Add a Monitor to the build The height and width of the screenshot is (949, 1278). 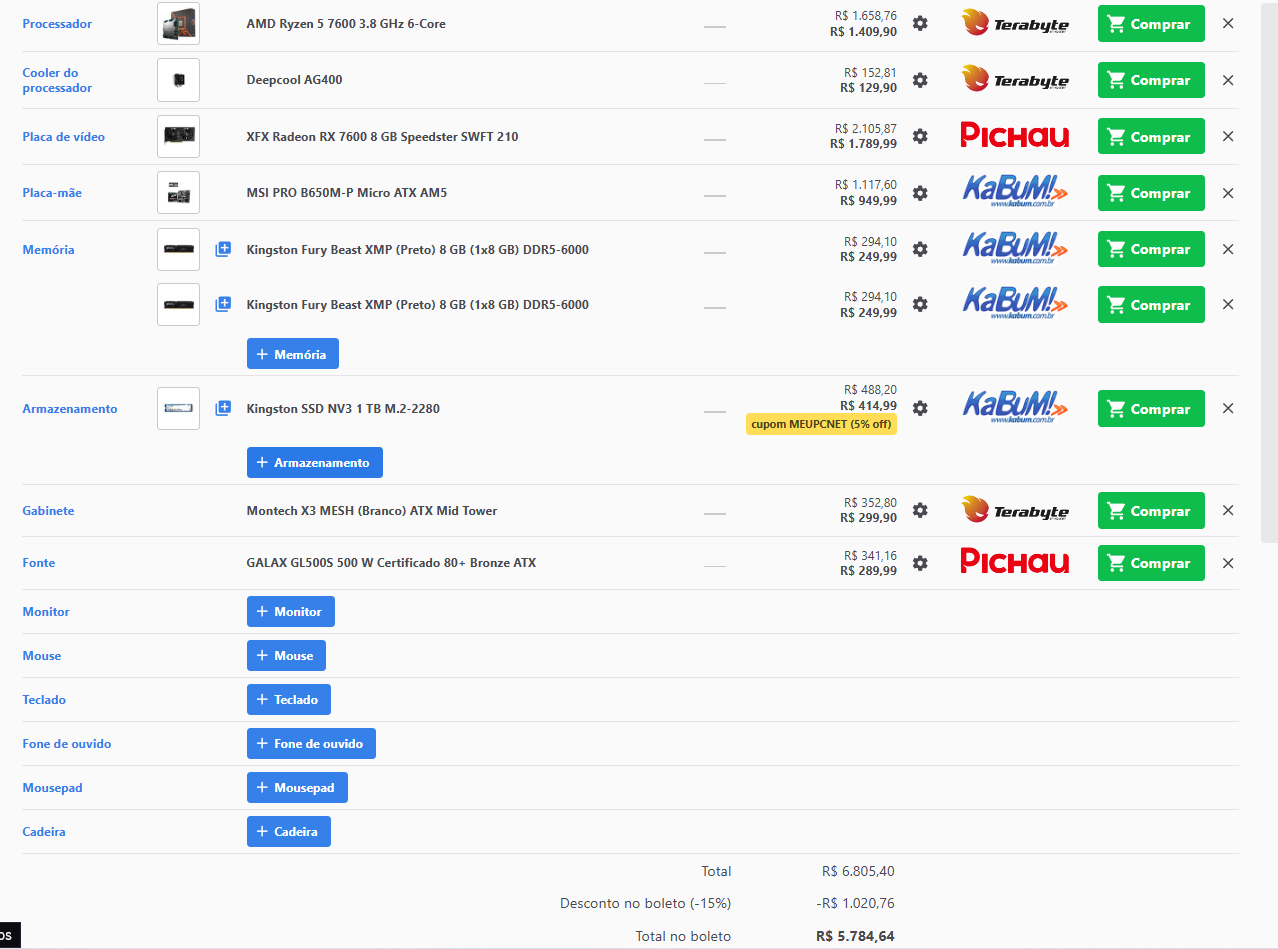pyautogui.click(x=291, y=611)
